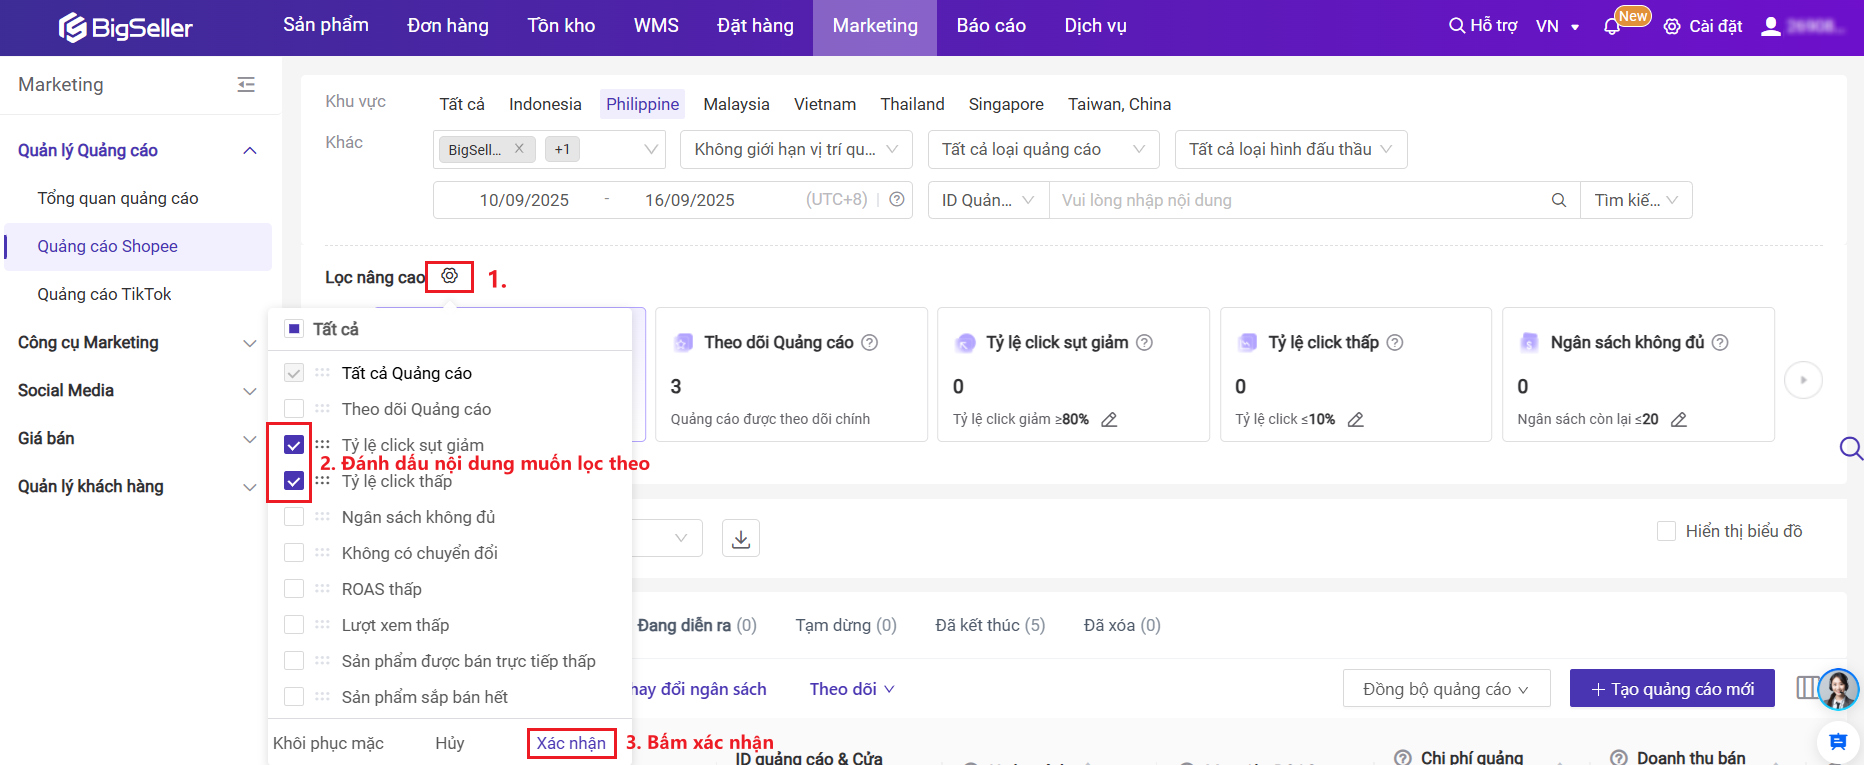Open 'Tất cả loại quảng cáo' dropdown
Screen dimensions: 1864x765
click(1043, 149)
